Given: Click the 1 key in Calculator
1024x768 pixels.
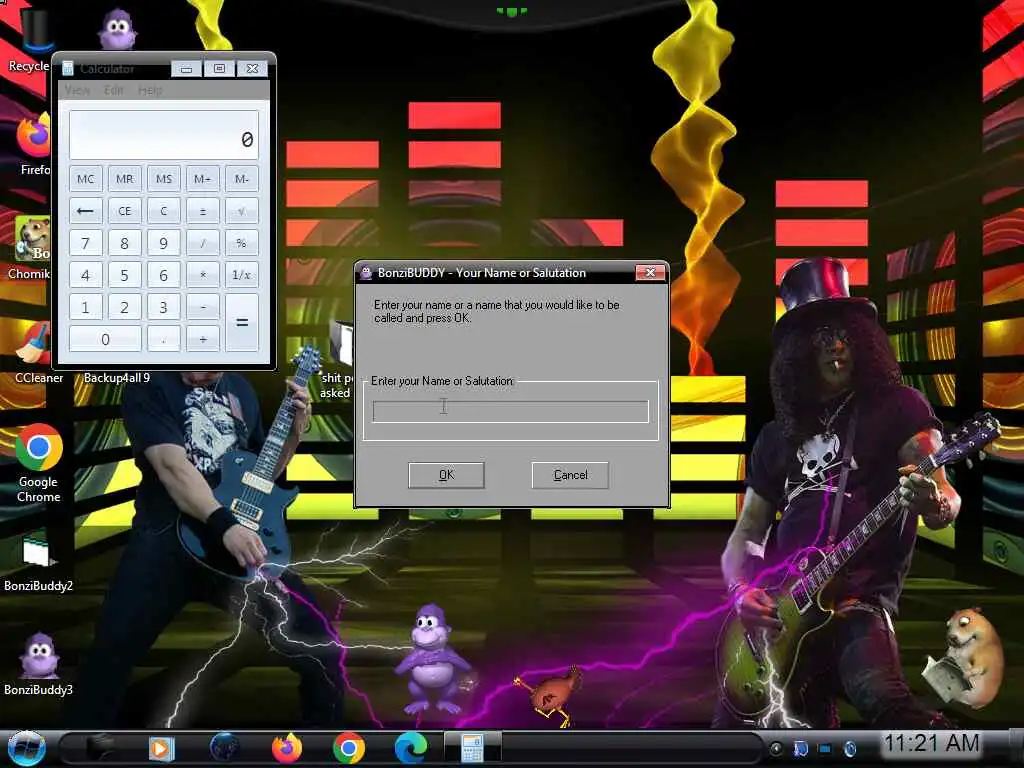Looking at the screenshot, I should coord(86,307).
